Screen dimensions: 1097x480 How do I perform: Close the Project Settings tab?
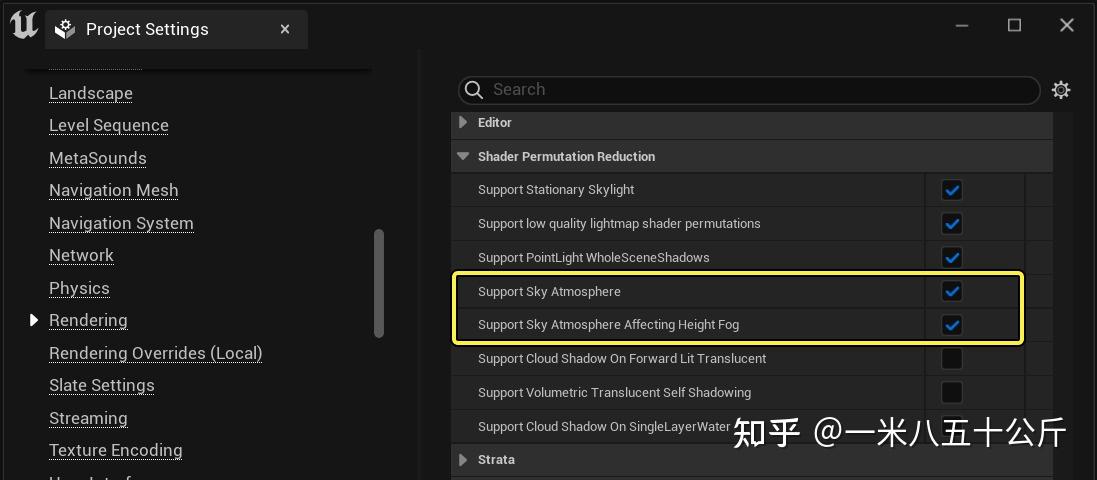pos(285,30)
